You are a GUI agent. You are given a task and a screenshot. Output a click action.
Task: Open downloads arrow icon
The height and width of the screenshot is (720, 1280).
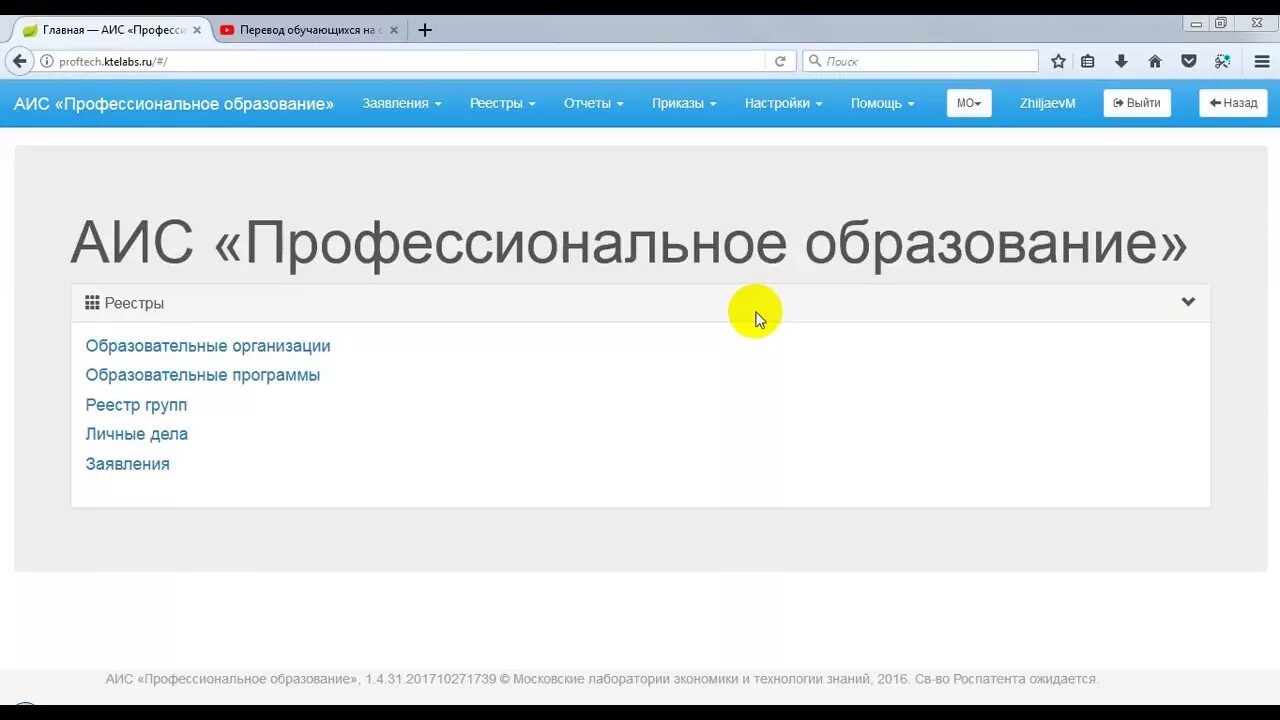(1121, 61)
